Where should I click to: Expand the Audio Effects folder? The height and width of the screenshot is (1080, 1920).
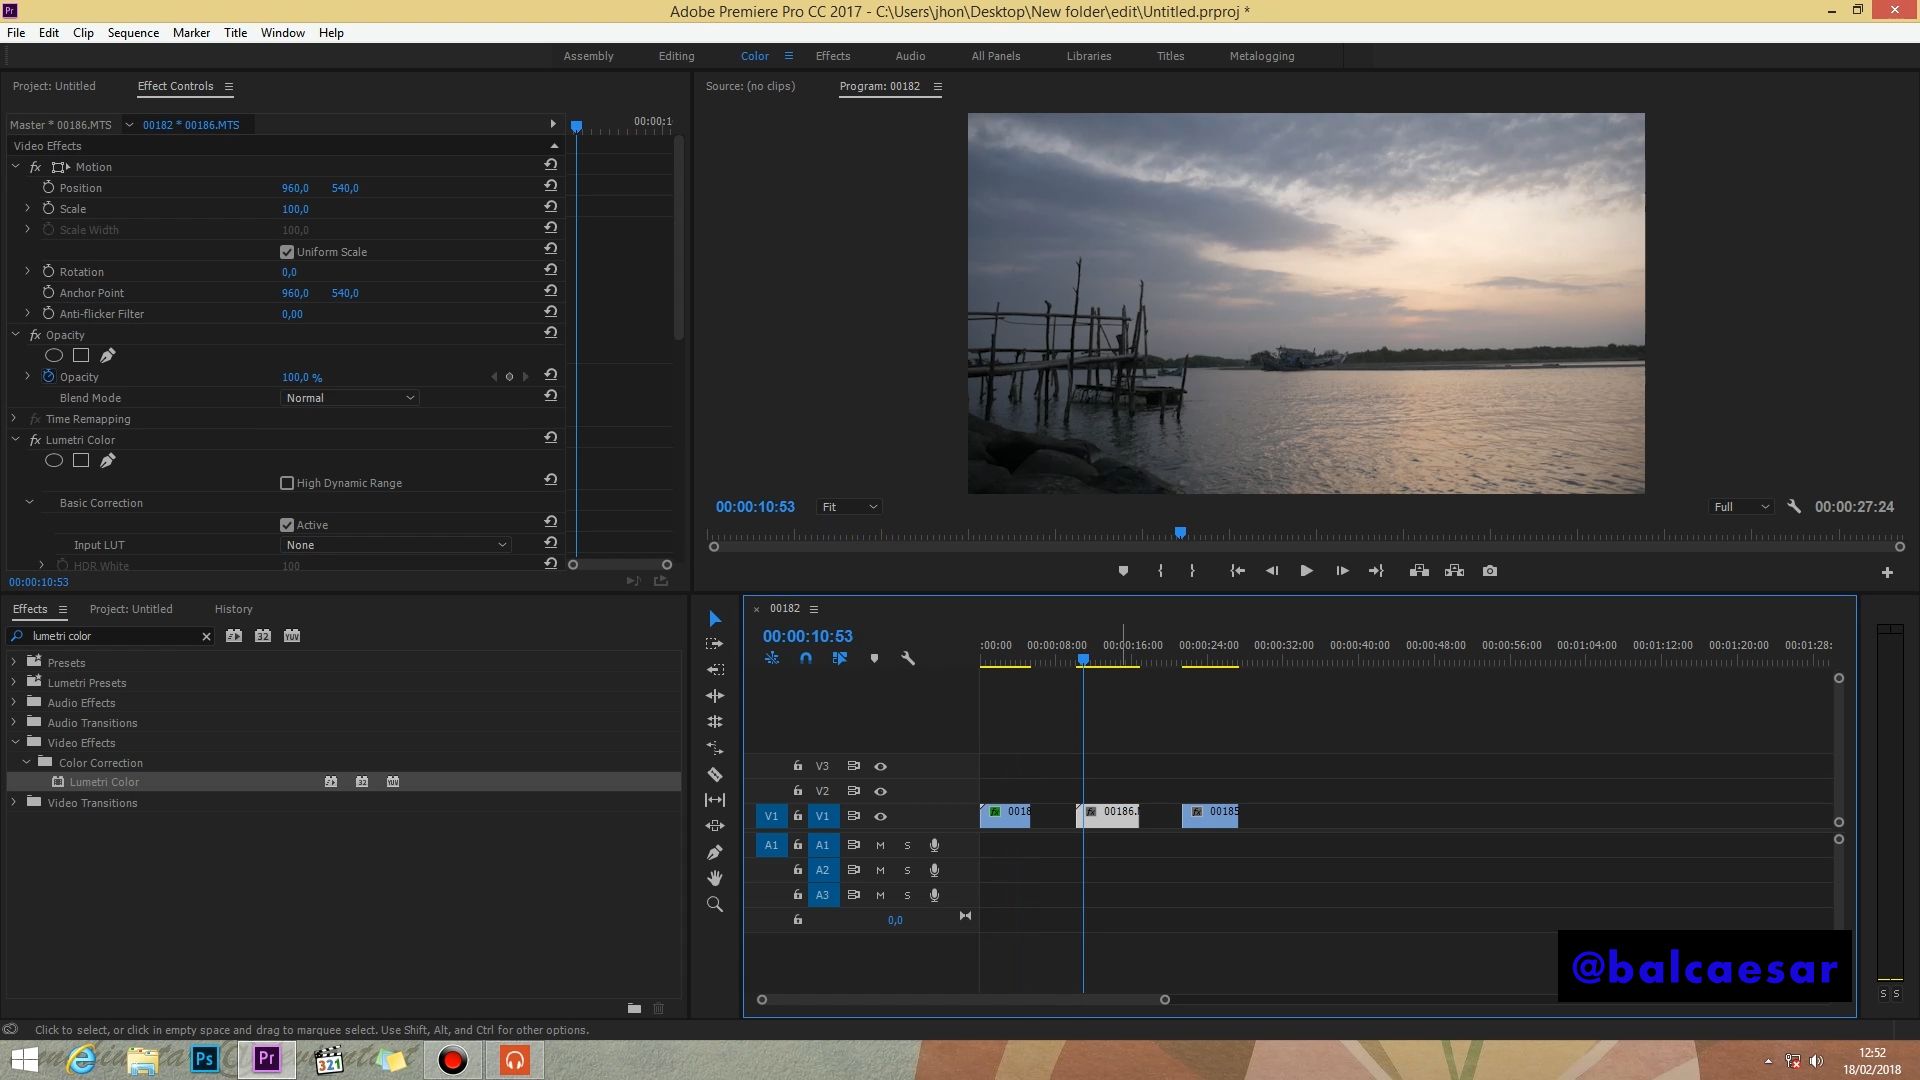14,702
